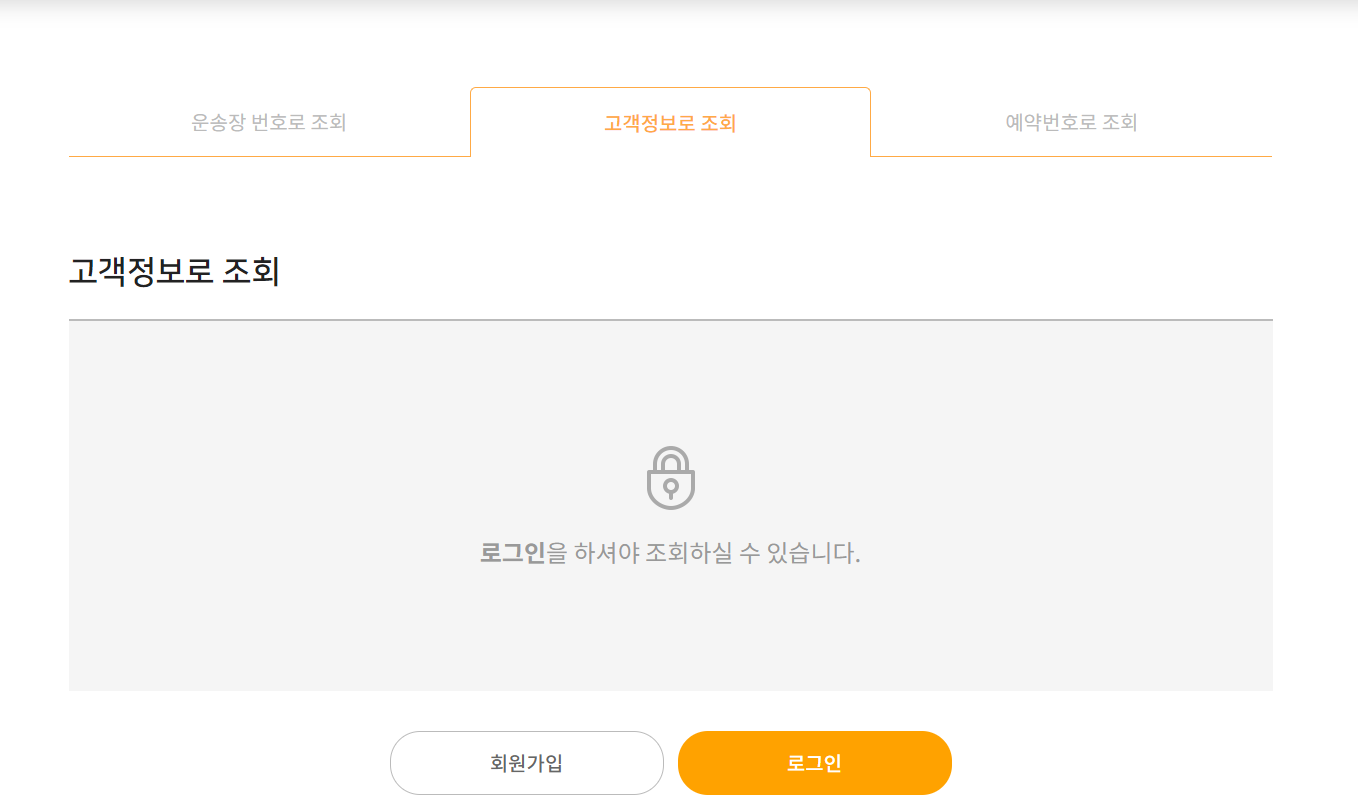Screen dimensions: 1358x809
Task: Sign up via the 회원가입 pill button
Action: pos(527,763)
